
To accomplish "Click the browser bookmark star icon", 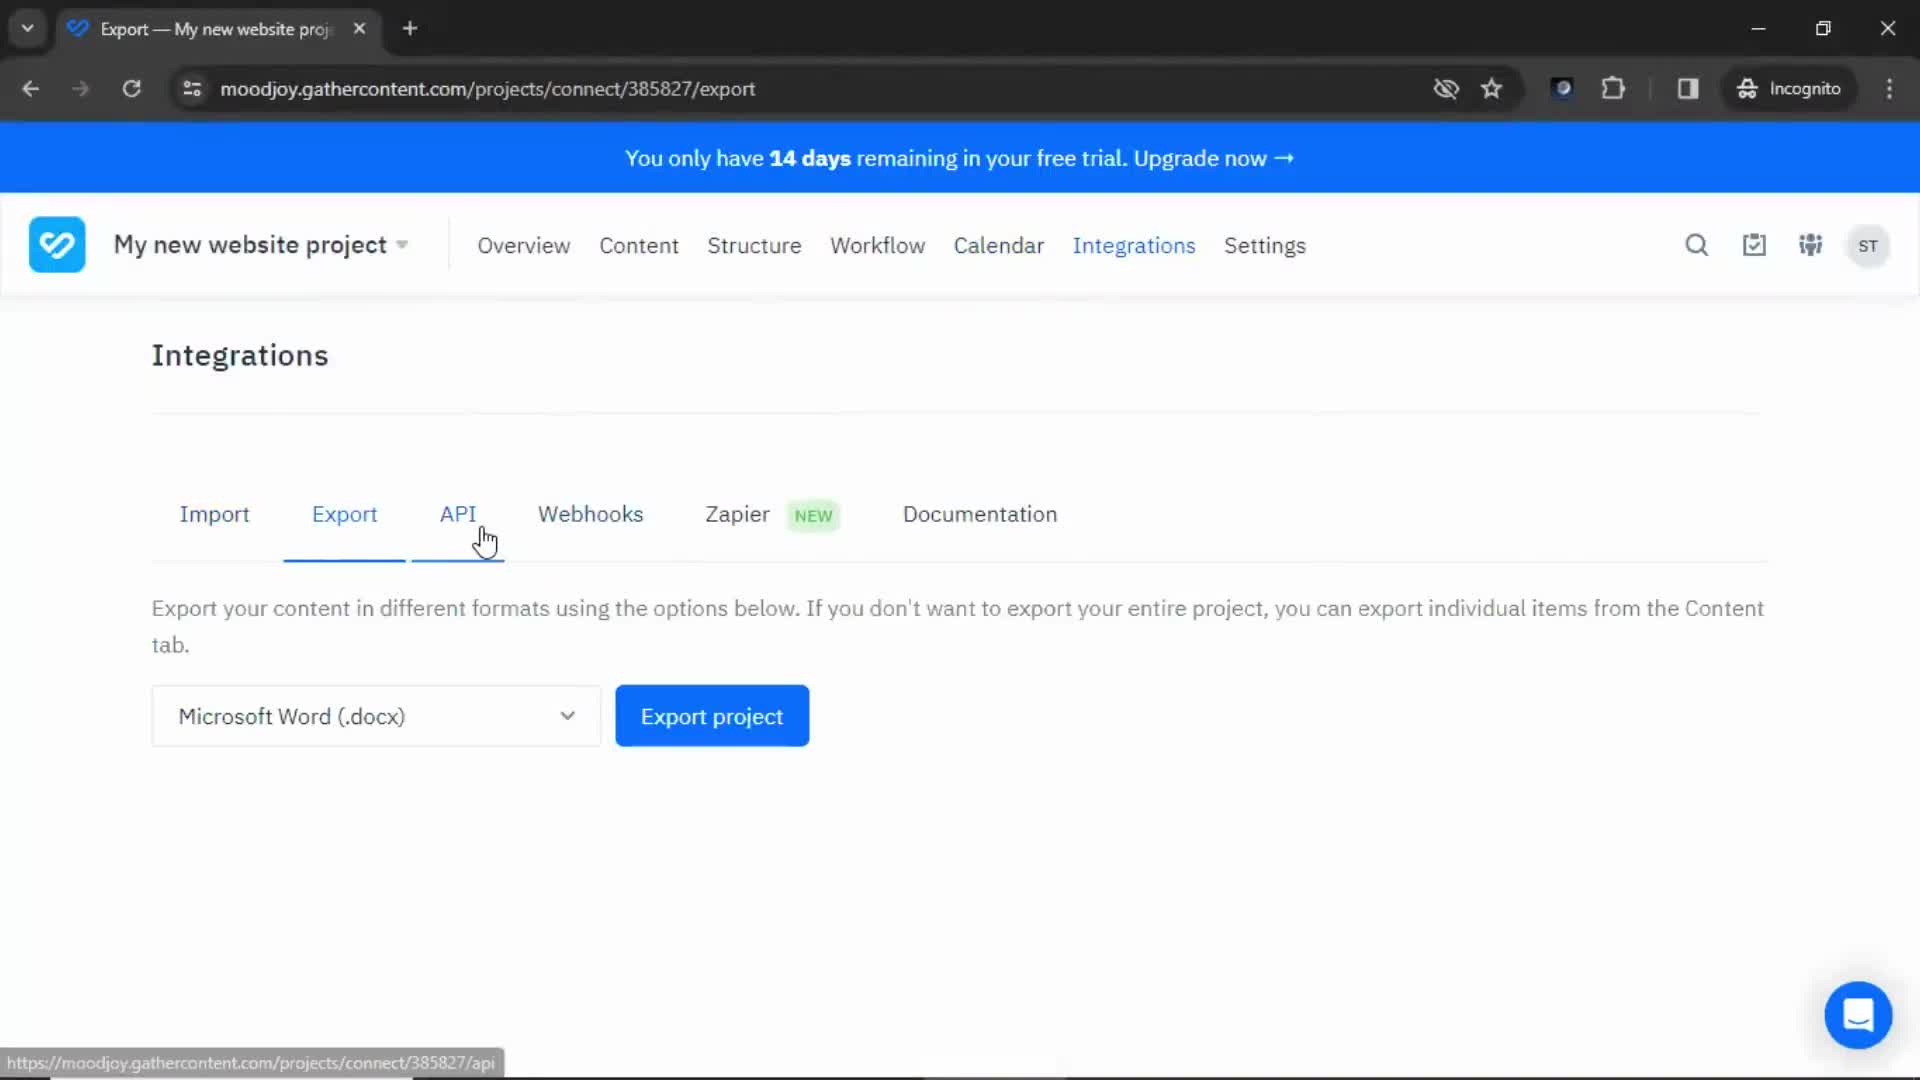I will 1491,88.
